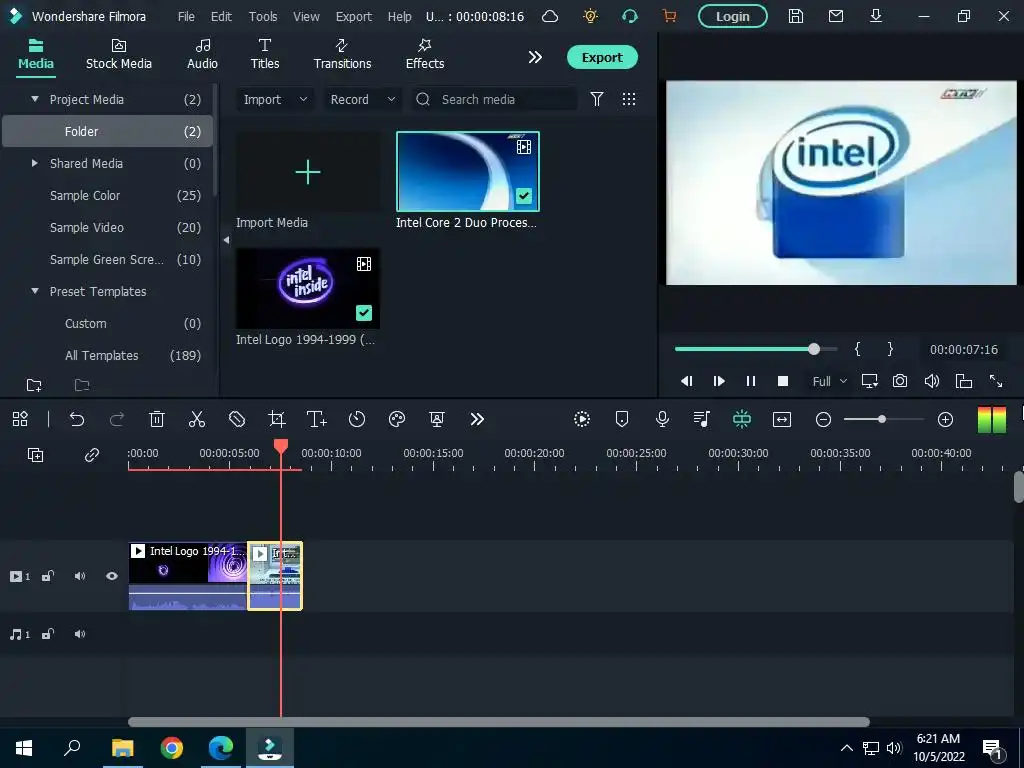Click Import Media plus tile
1024x768 pixels.
tap(308, 172)
